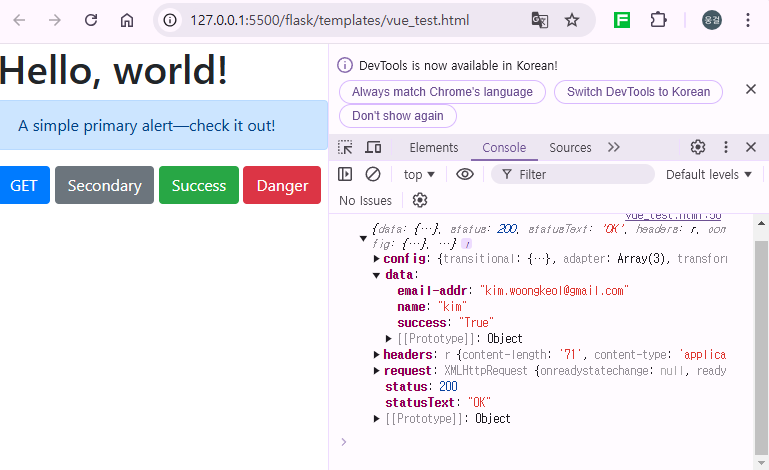Open the Chrome three-dot menu
Image resolution: width=769 pixels, height=470 pixels.
[x=748, y=20]
